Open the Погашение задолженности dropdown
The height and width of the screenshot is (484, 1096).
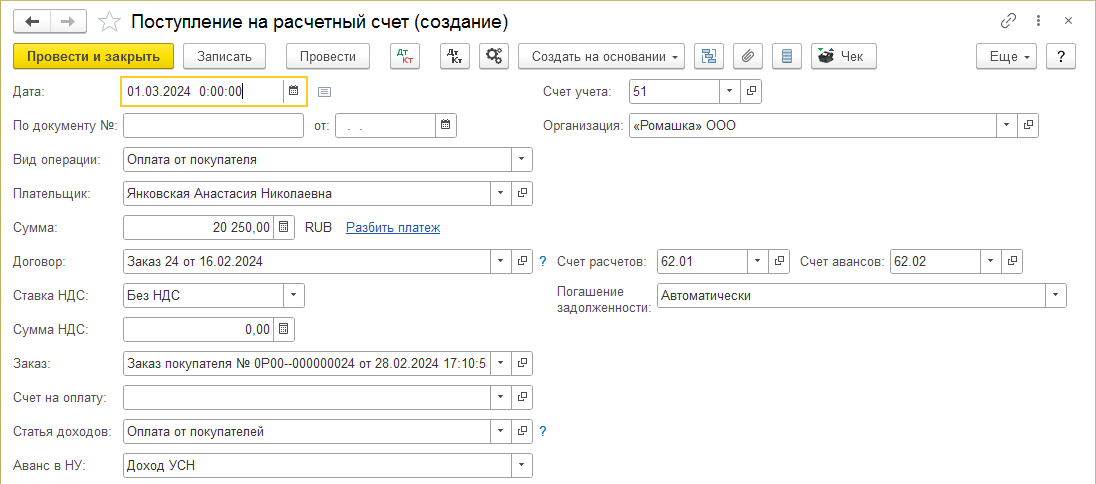(1055, 295)
